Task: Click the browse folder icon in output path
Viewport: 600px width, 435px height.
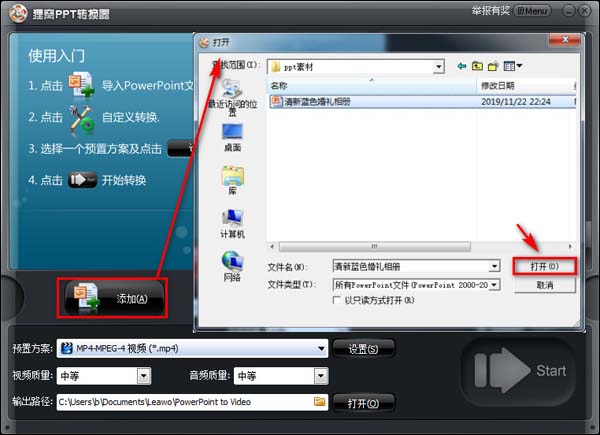Action: coord(320,402)
